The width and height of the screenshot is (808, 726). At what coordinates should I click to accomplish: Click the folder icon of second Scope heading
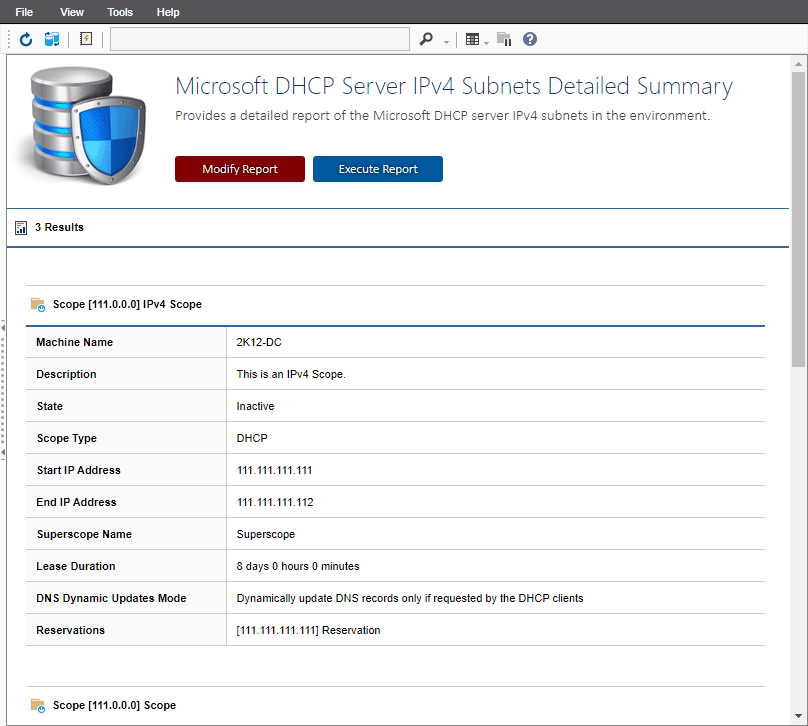38,705
